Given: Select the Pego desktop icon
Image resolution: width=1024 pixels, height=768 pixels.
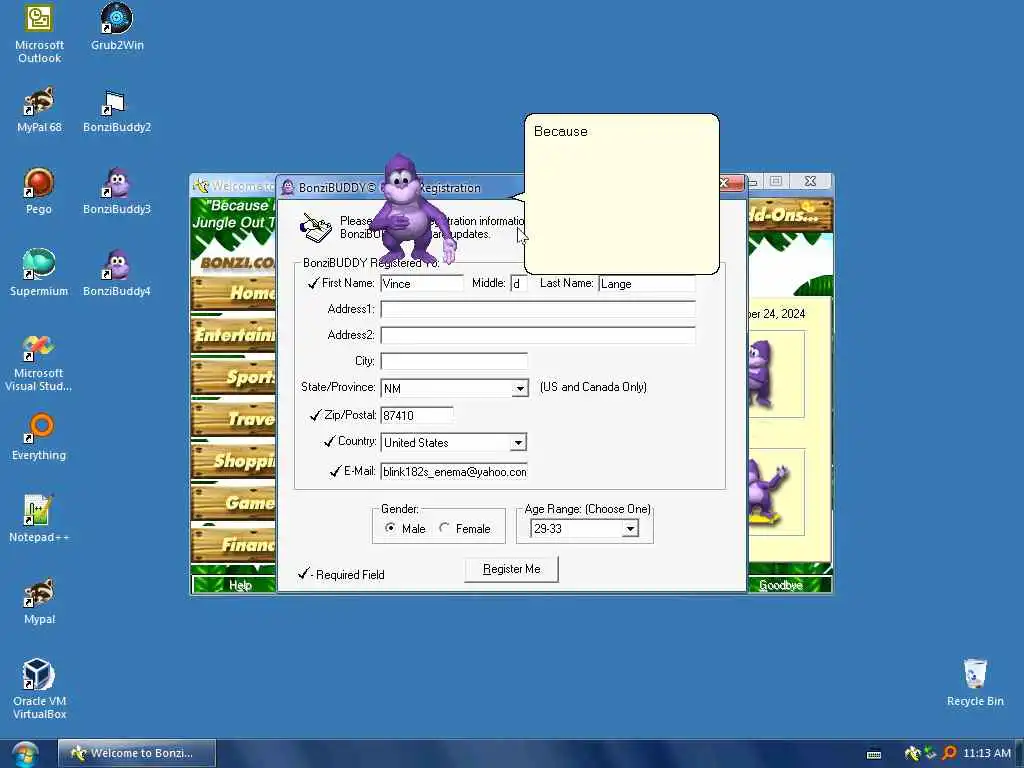Looking at the screenshot, I should click(x=39, y=191).
